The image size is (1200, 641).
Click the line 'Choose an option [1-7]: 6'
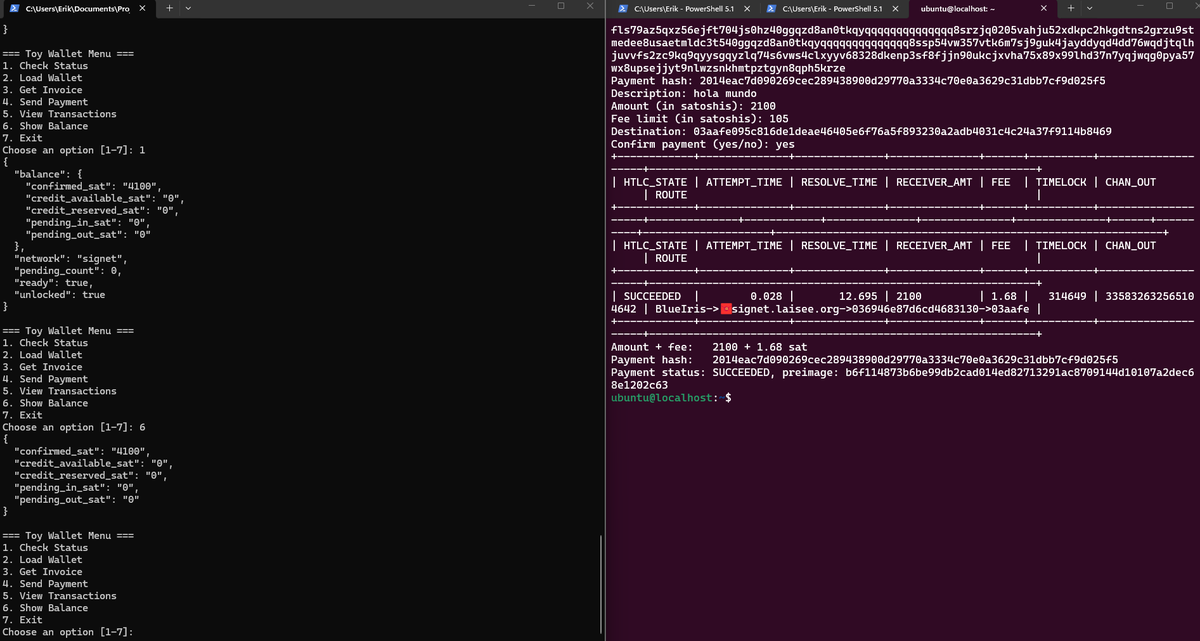point(74,427)
